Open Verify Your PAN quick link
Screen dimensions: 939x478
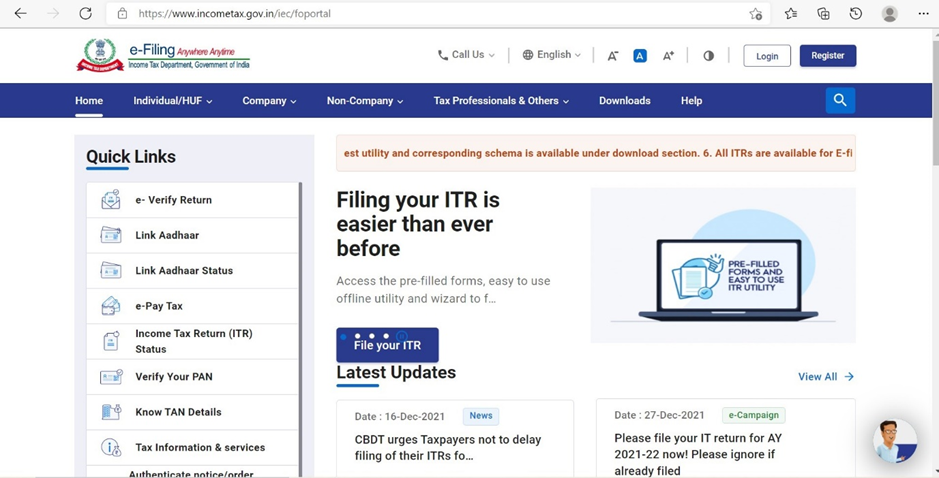[192, 377]
